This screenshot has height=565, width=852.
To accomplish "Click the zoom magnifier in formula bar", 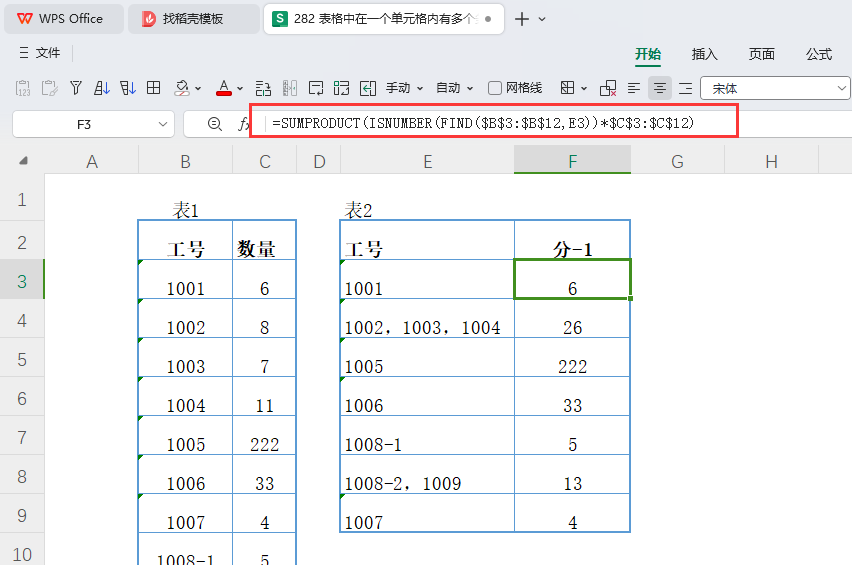I will [215, 124].
